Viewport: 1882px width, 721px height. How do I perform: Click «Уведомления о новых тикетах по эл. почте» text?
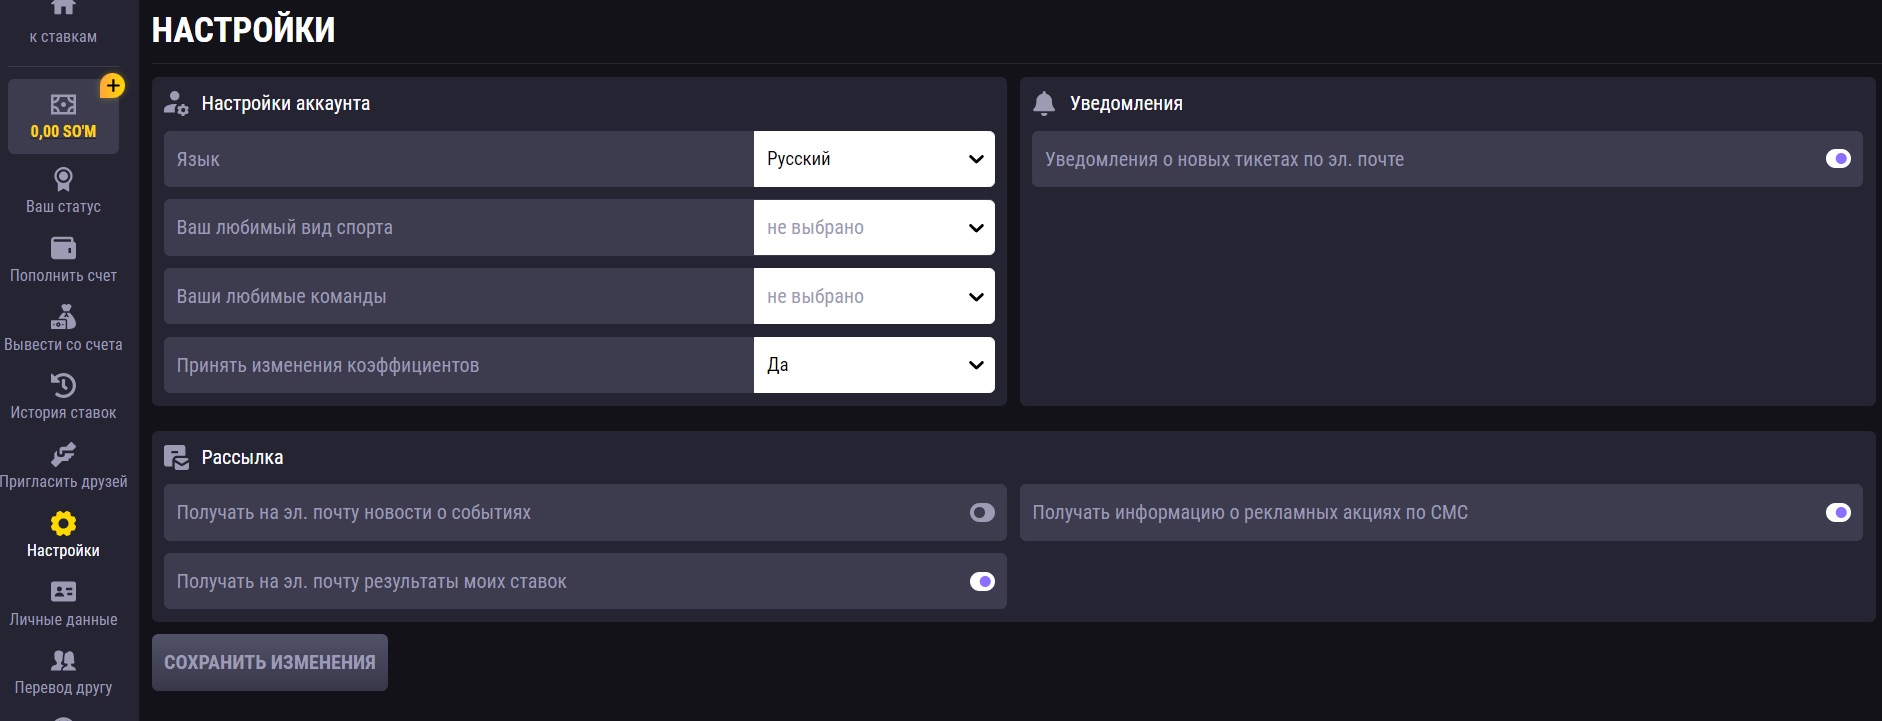[1224, 159]
